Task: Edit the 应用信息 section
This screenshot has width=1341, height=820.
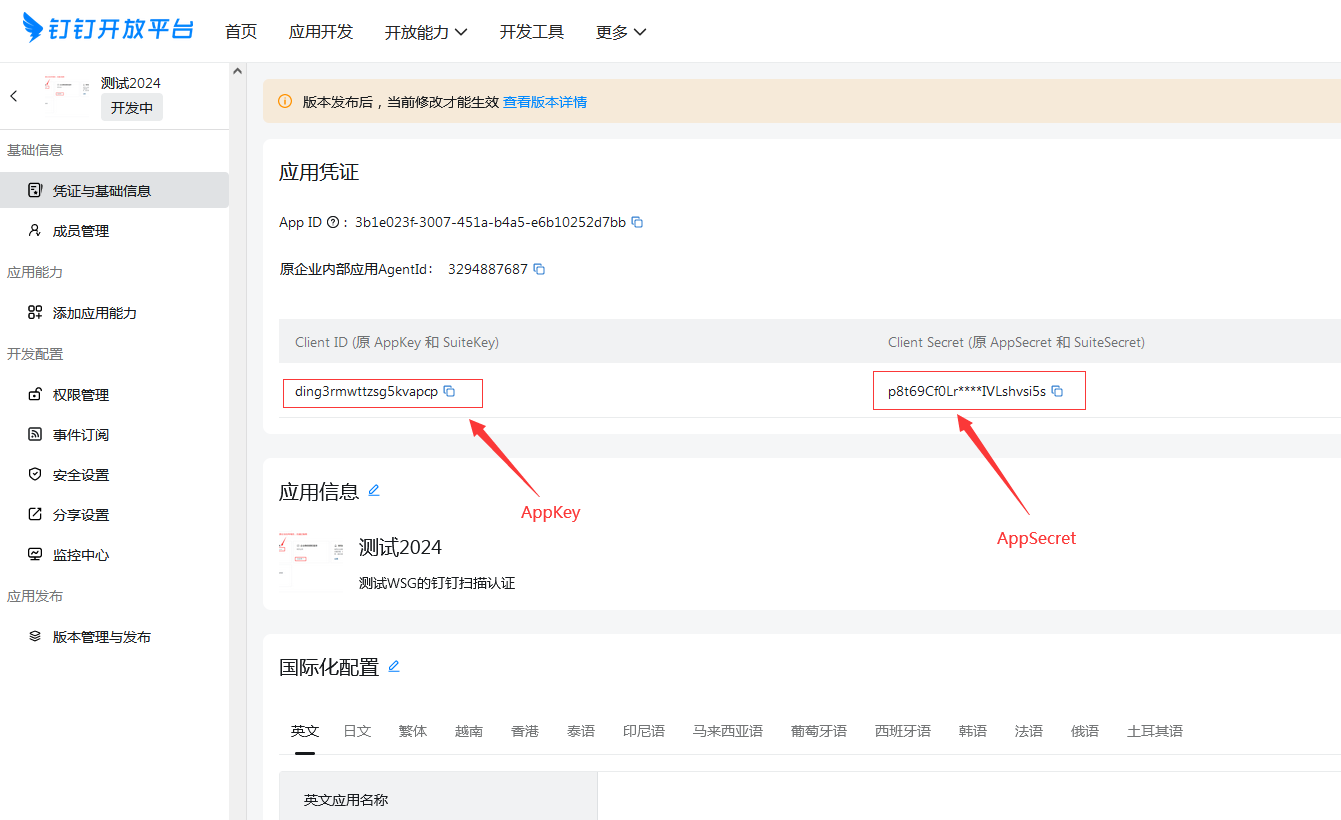Action: pyautogui.click(x=374, y=490)
